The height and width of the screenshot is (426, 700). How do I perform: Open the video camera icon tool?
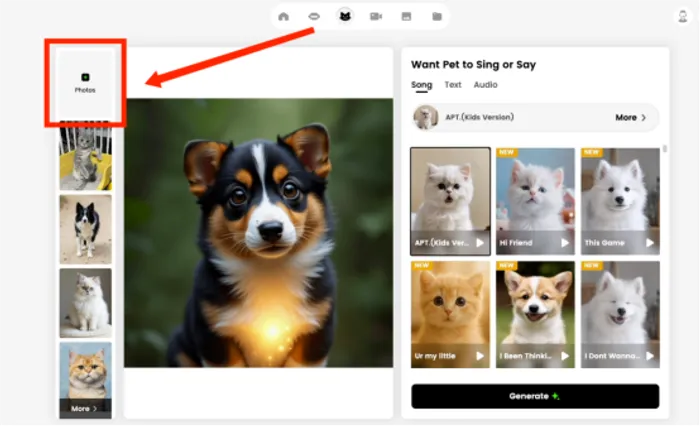(376, 16)
